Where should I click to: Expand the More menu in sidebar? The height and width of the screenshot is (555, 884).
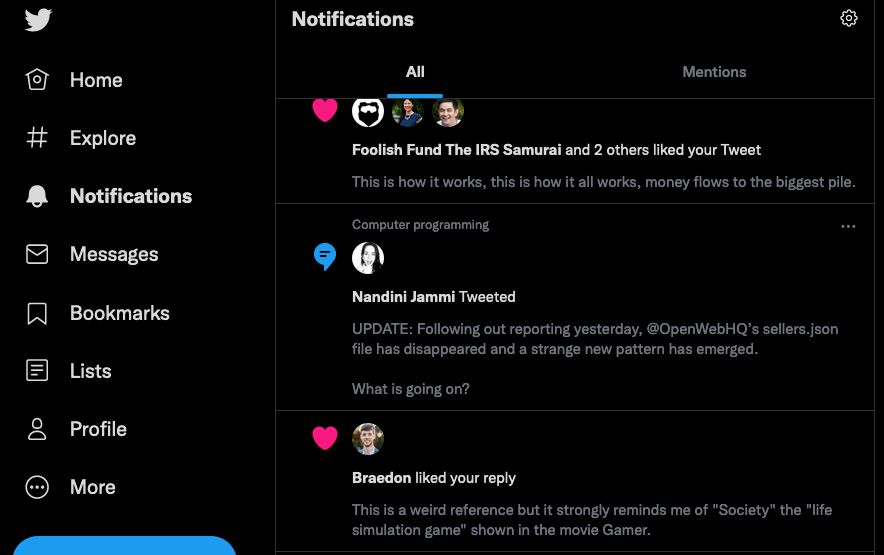(37, 487)
